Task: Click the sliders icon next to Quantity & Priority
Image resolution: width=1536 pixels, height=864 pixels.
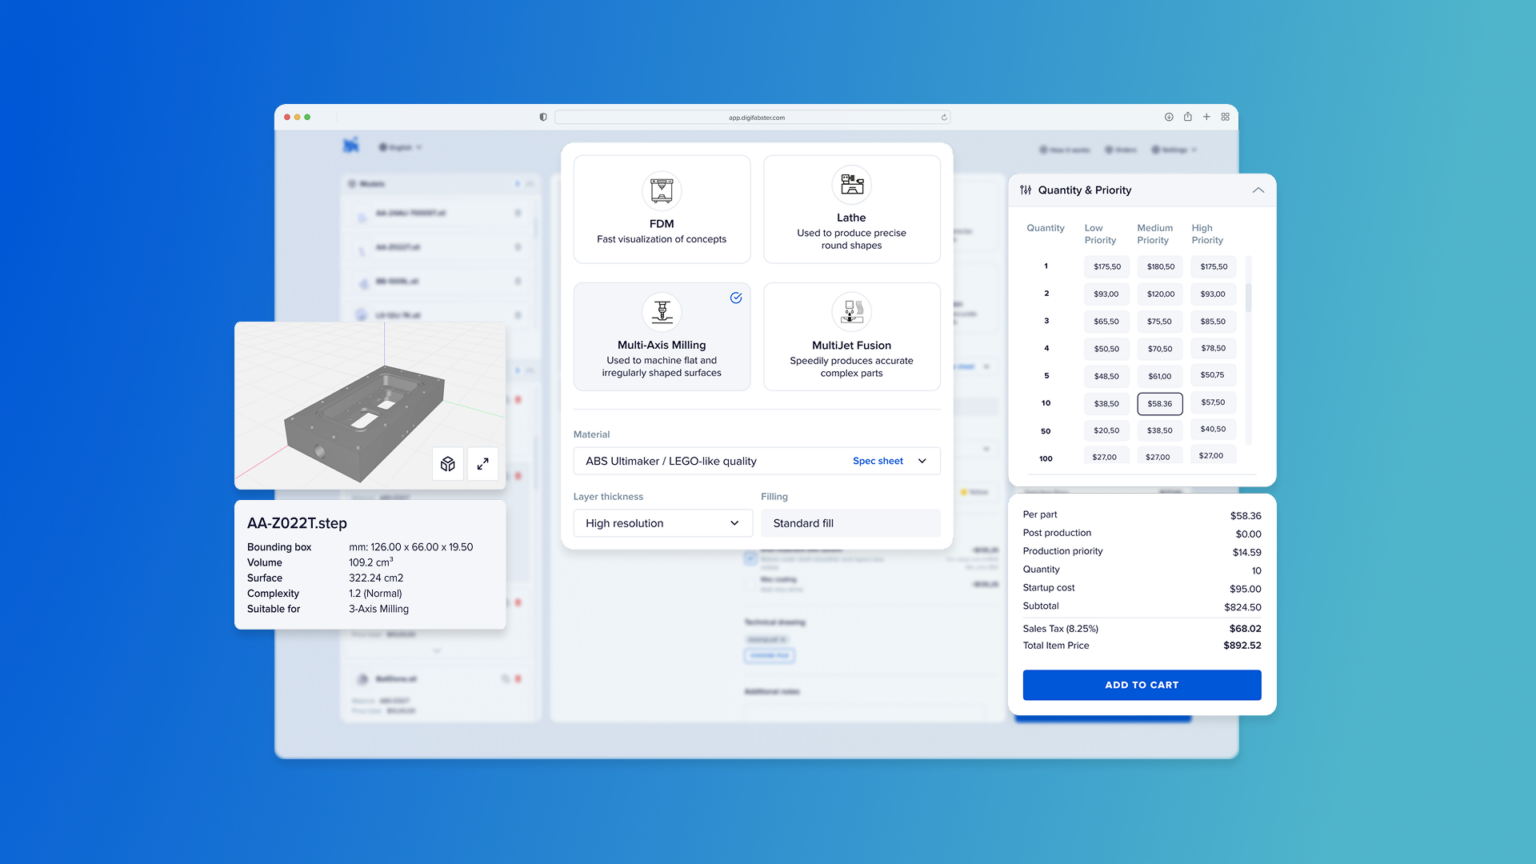Action: 1024,190
